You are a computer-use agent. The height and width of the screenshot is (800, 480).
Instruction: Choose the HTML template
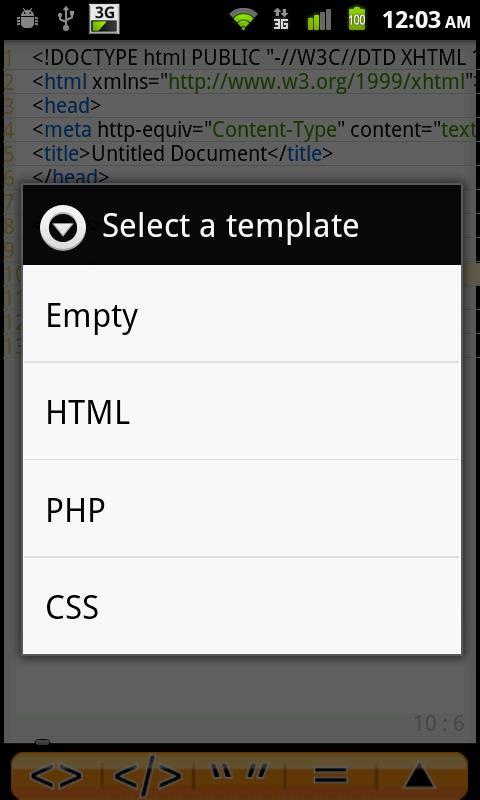pos(242,411)
